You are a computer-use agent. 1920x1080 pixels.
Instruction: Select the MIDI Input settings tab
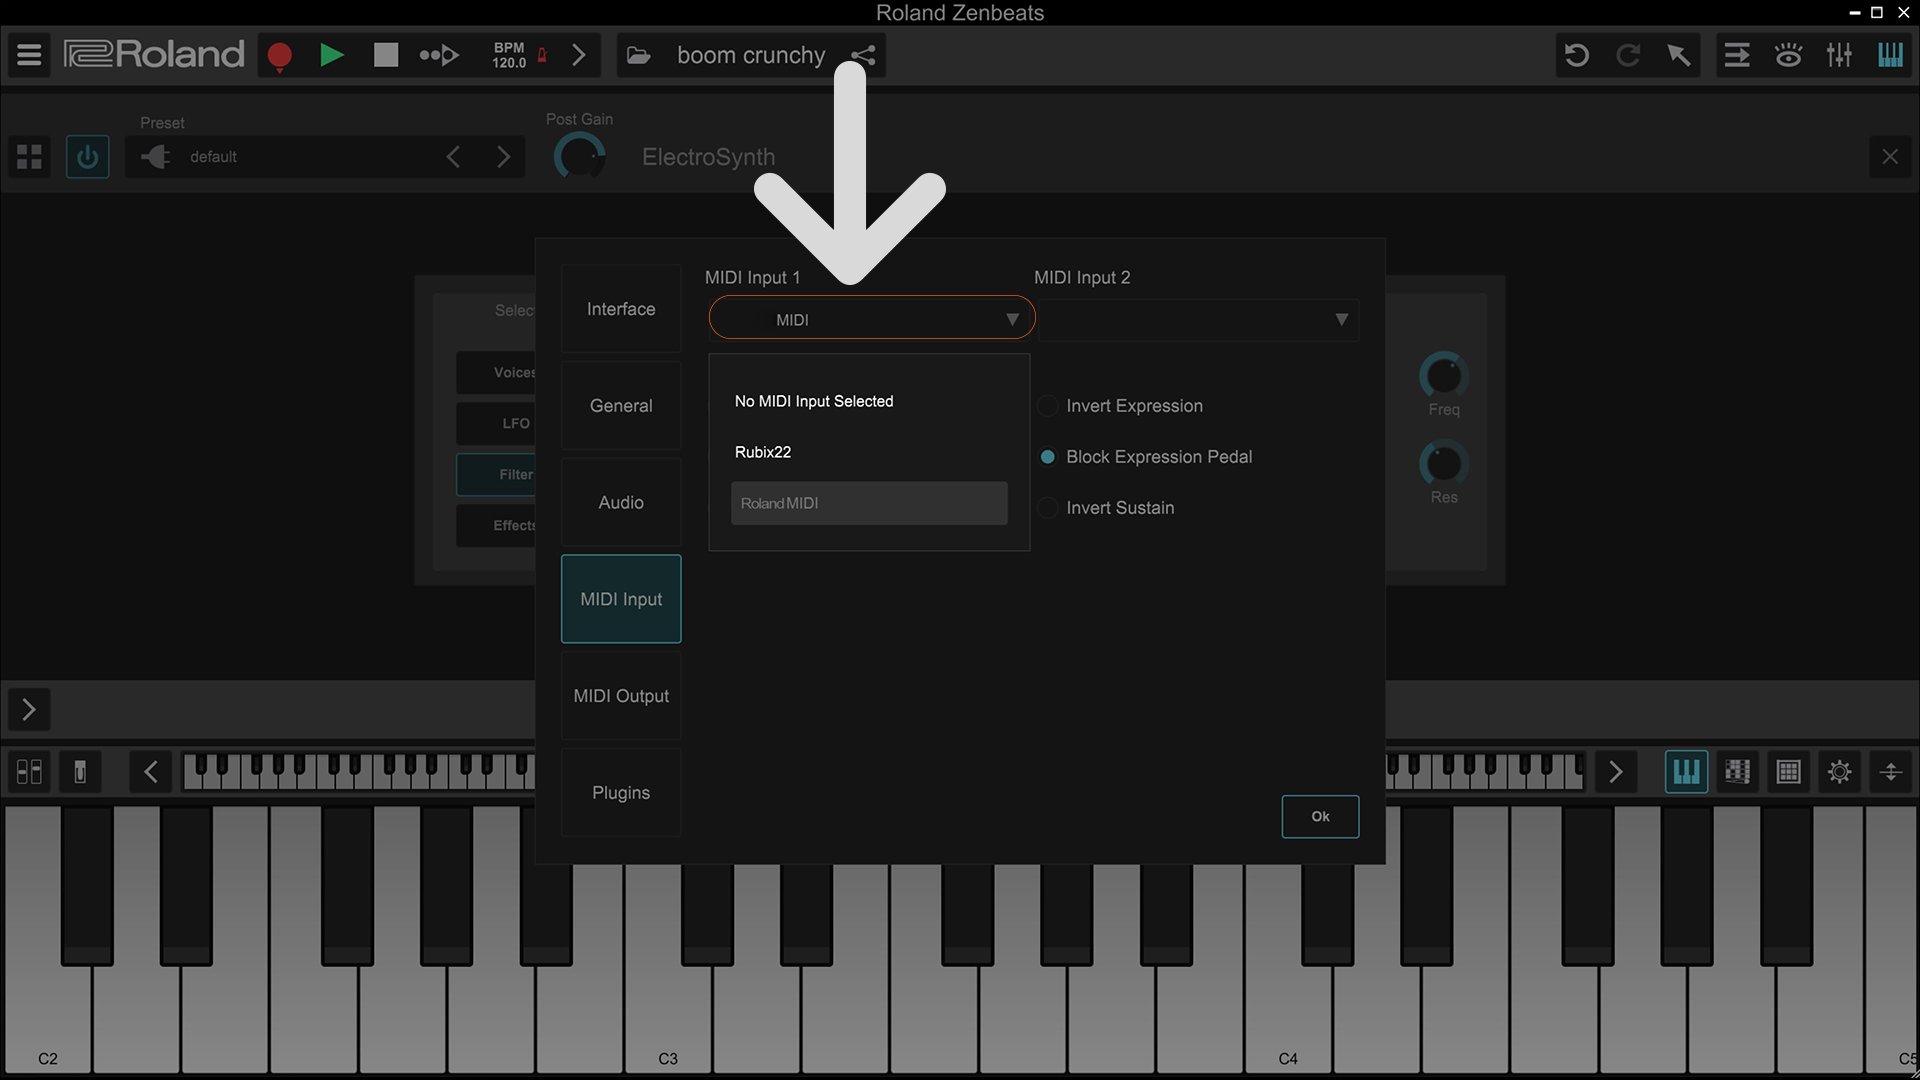pos(621,599)
